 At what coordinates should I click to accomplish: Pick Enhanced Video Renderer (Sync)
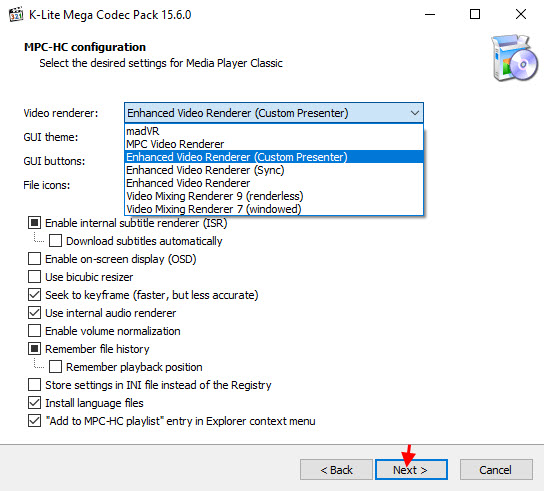pyautogui.click(x=274, y=170)
